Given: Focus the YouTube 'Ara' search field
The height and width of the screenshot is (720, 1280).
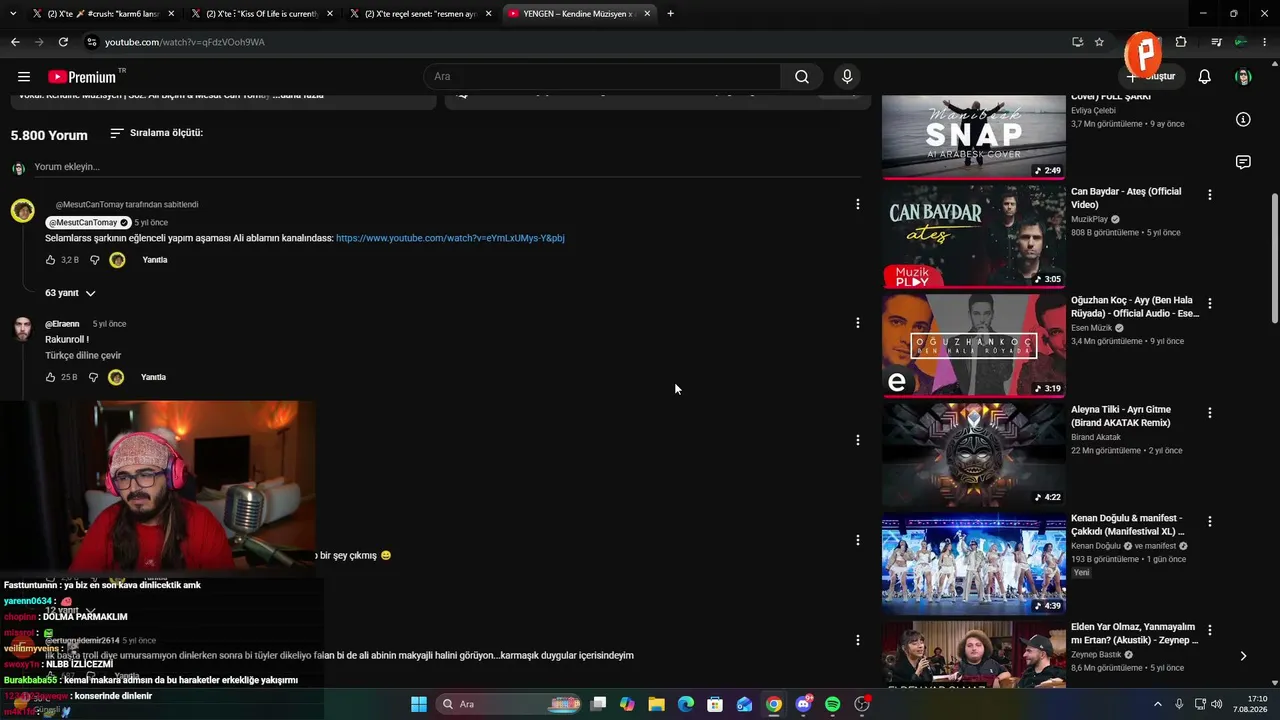Looking at the screenshot, I should (602, 77).
